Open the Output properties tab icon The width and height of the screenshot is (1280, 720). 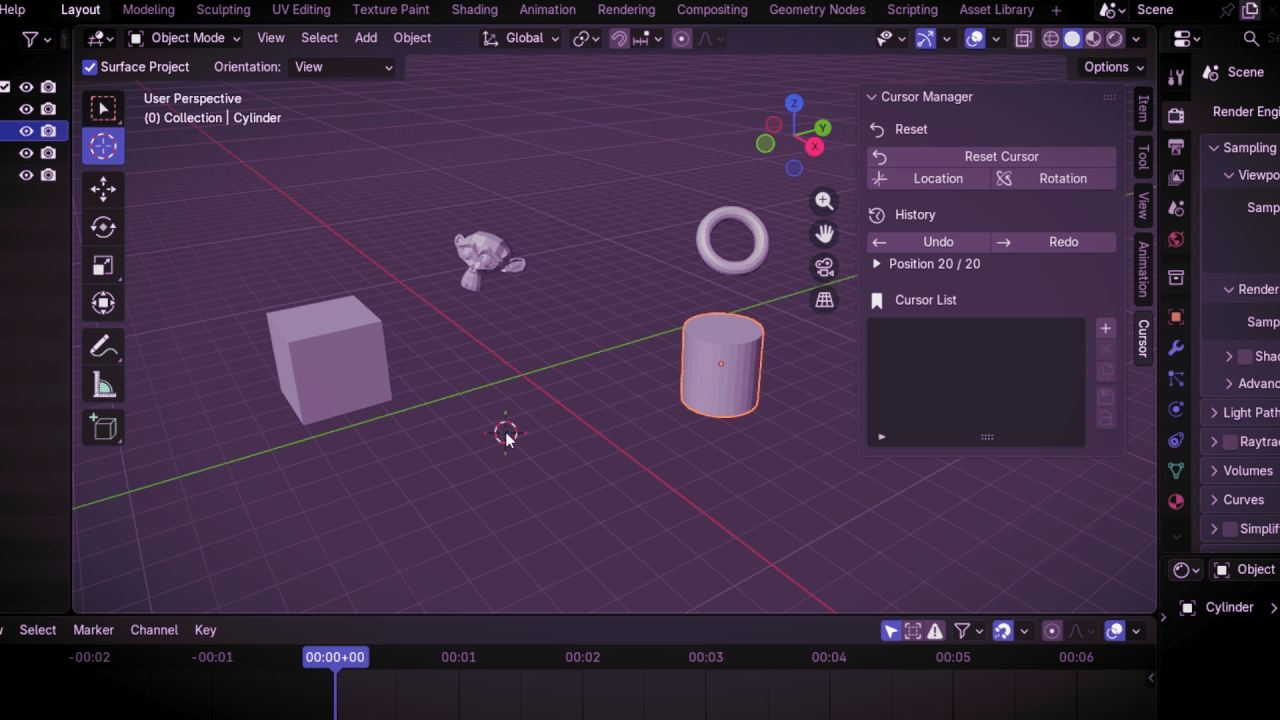pyautogui.click(x=1176, y=147)
